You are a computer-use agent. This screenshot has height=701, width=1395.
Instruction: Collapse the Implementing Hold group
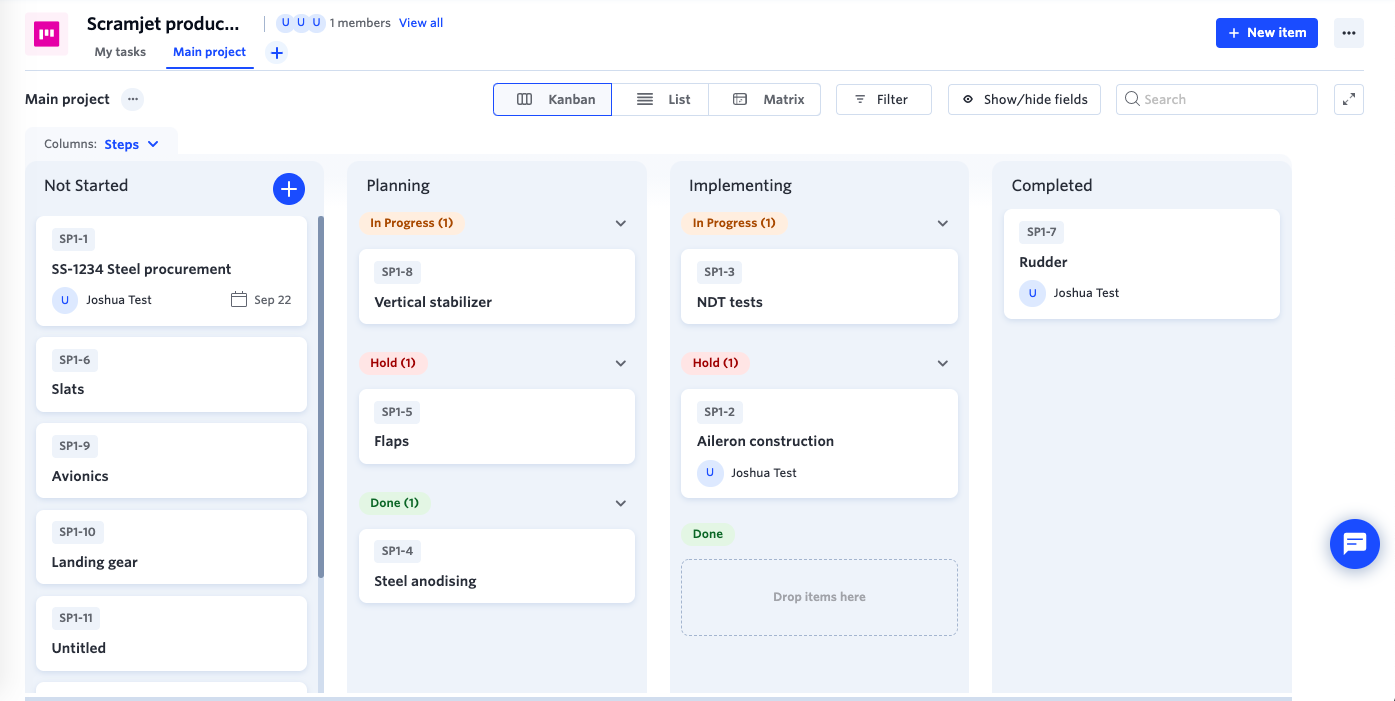942,363
